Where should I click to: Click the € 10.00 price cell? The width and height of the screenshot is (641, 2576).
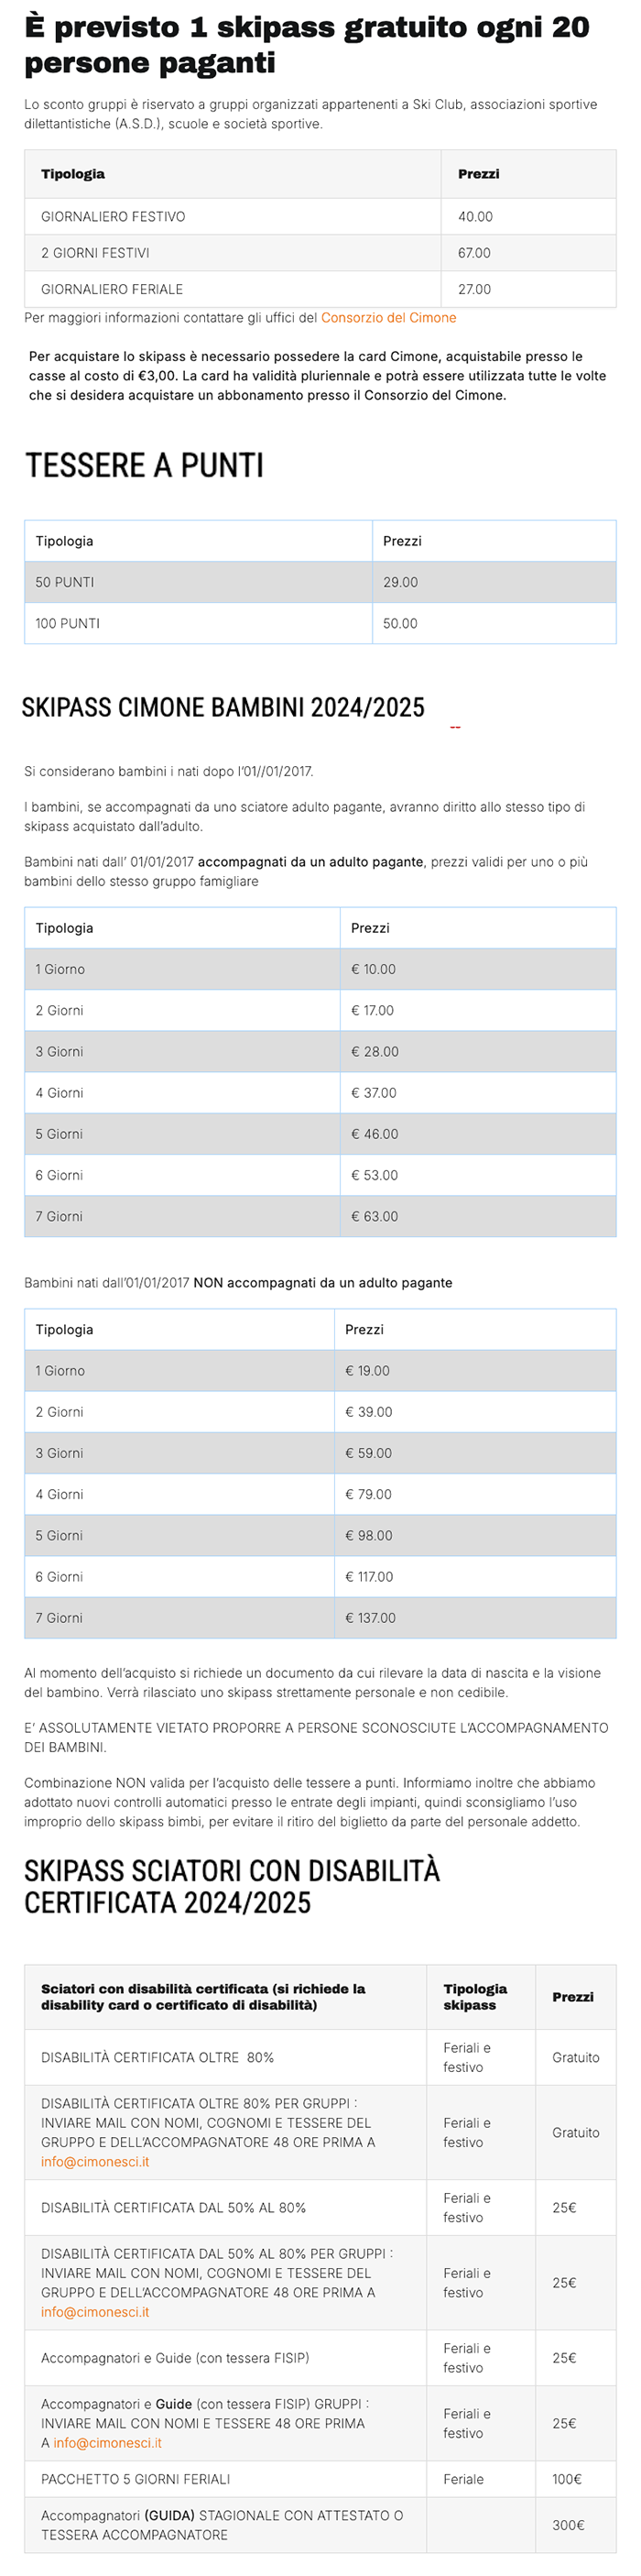click(373, 969)
